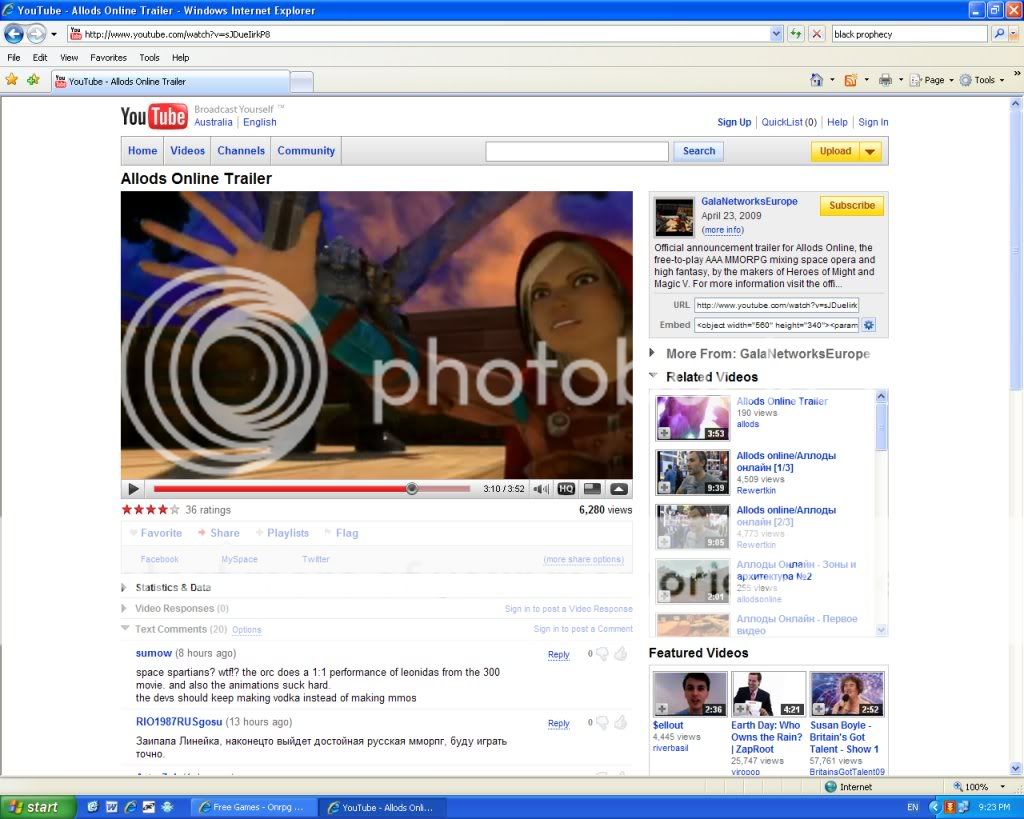Click the Internet Explorer Refresh icon
The width and height of the screenshot is (1024, 819).
click(796, 34)
